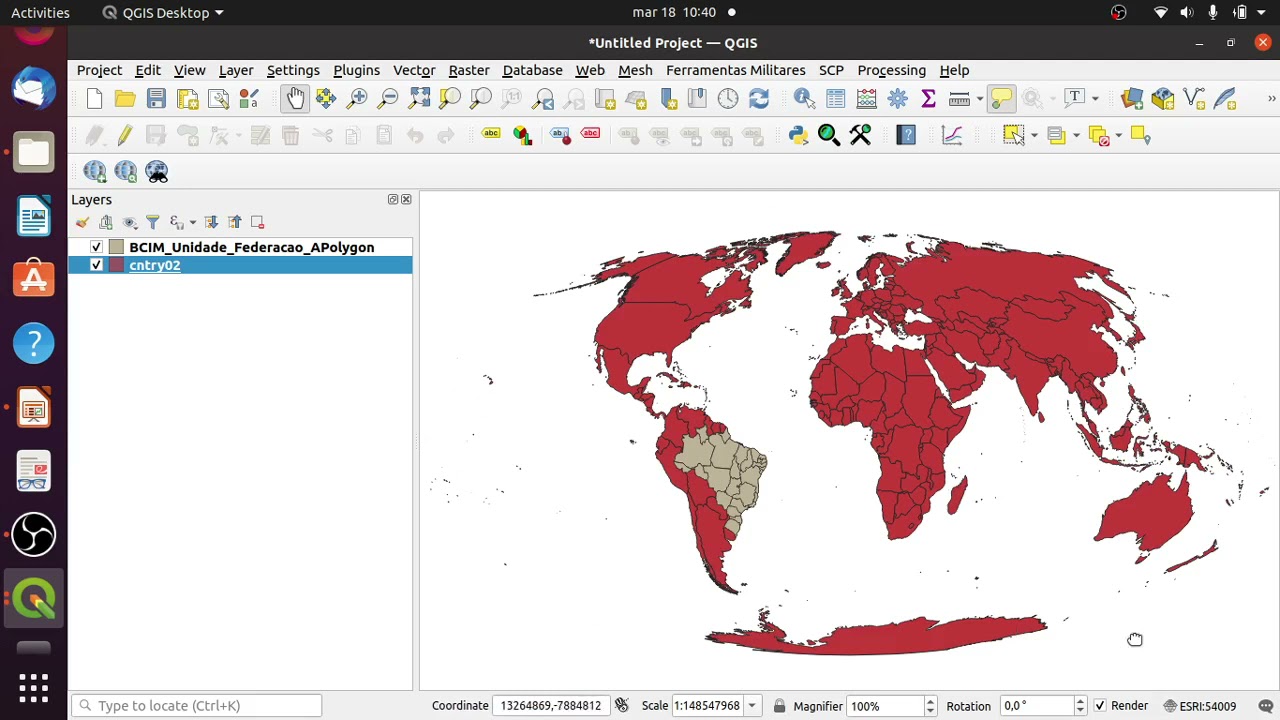Click the cntry02 crimson color swatch
1280x720 pixels.
[117, 265]
